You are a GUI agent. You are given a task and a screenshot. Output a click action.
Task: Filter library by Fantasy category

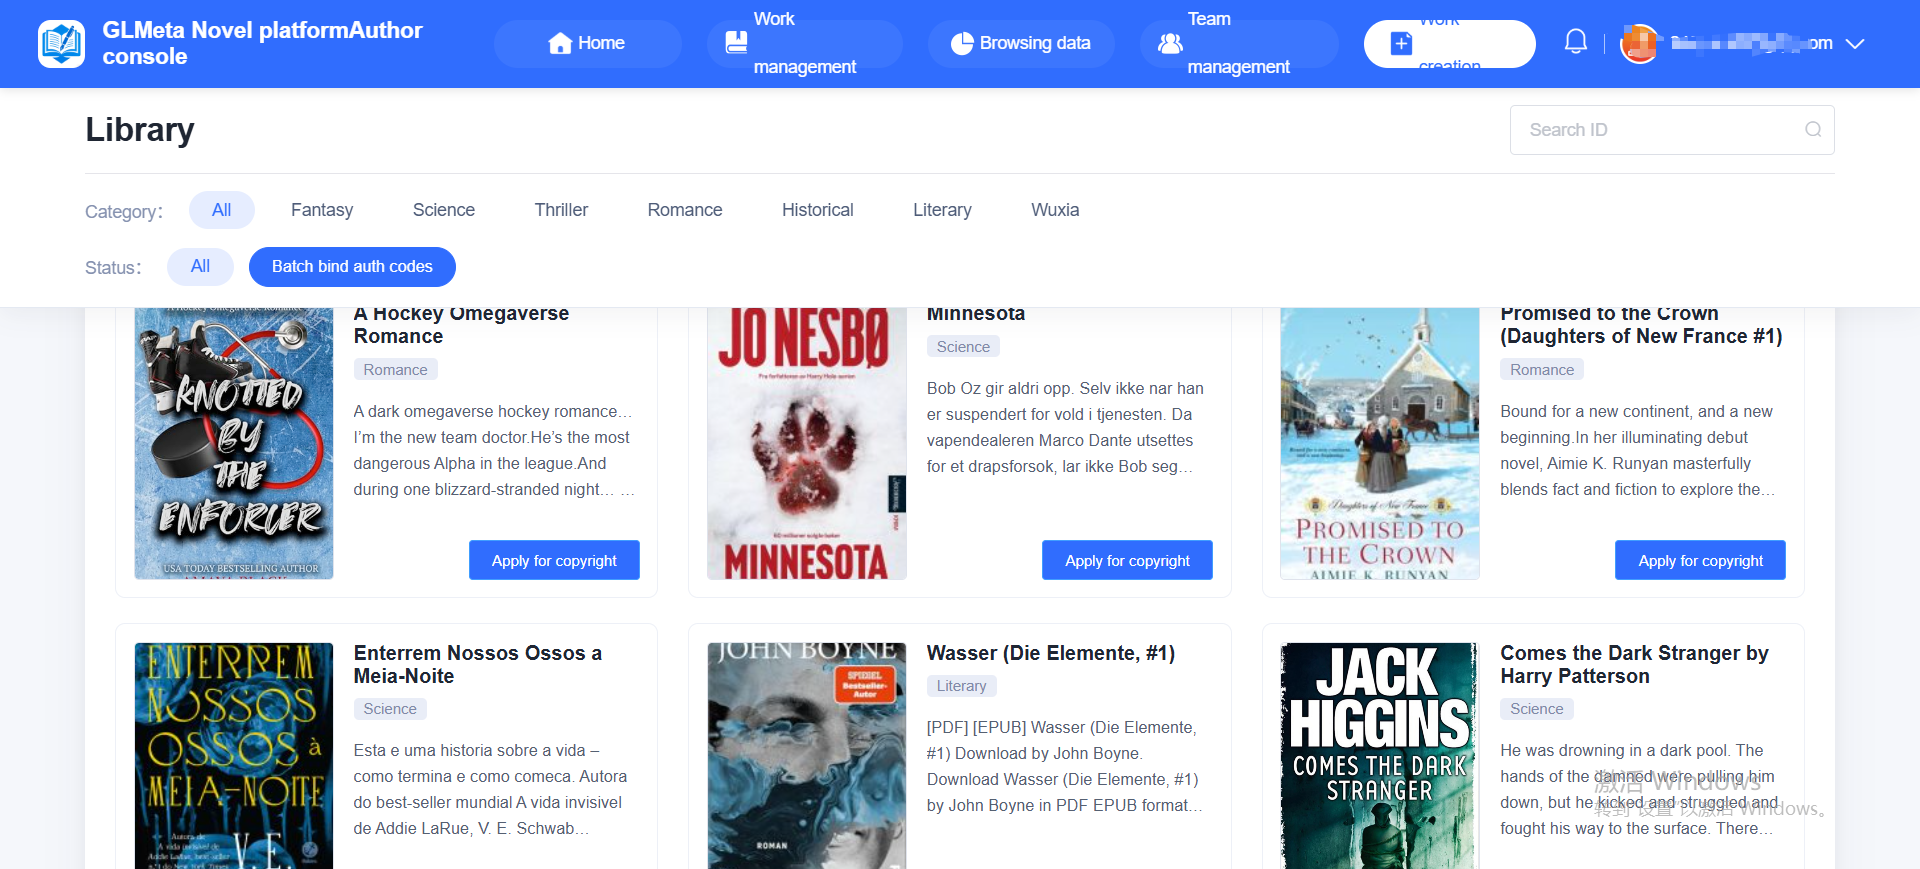[322, 210]
